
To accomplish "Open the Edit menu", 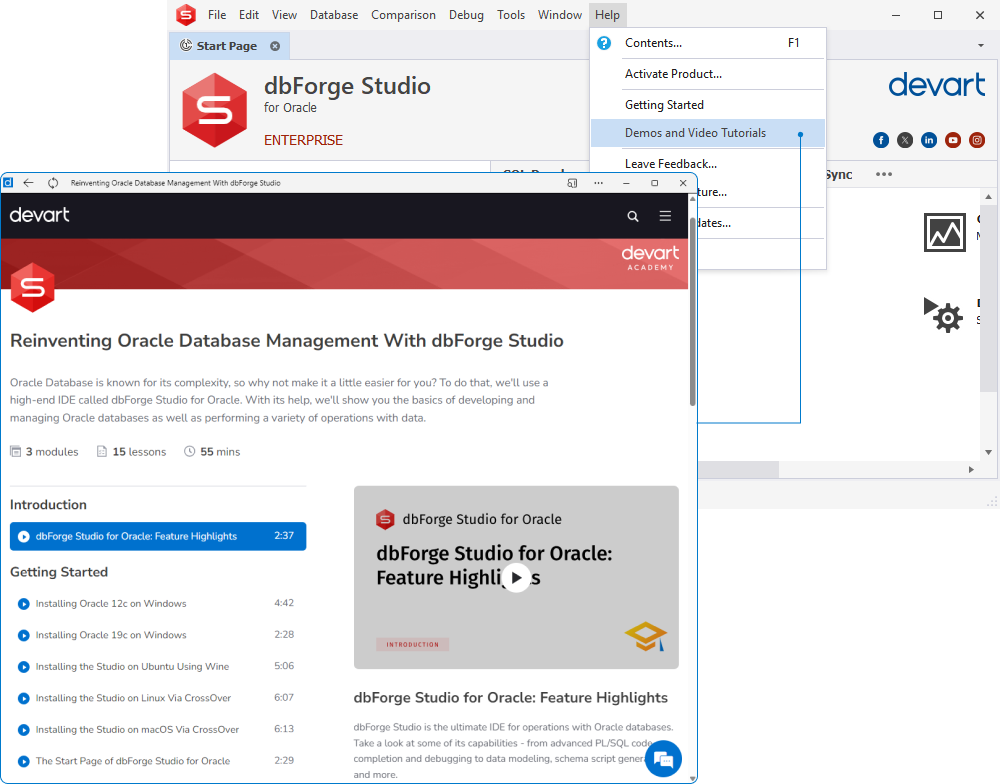I will click(x=249, y=15).
